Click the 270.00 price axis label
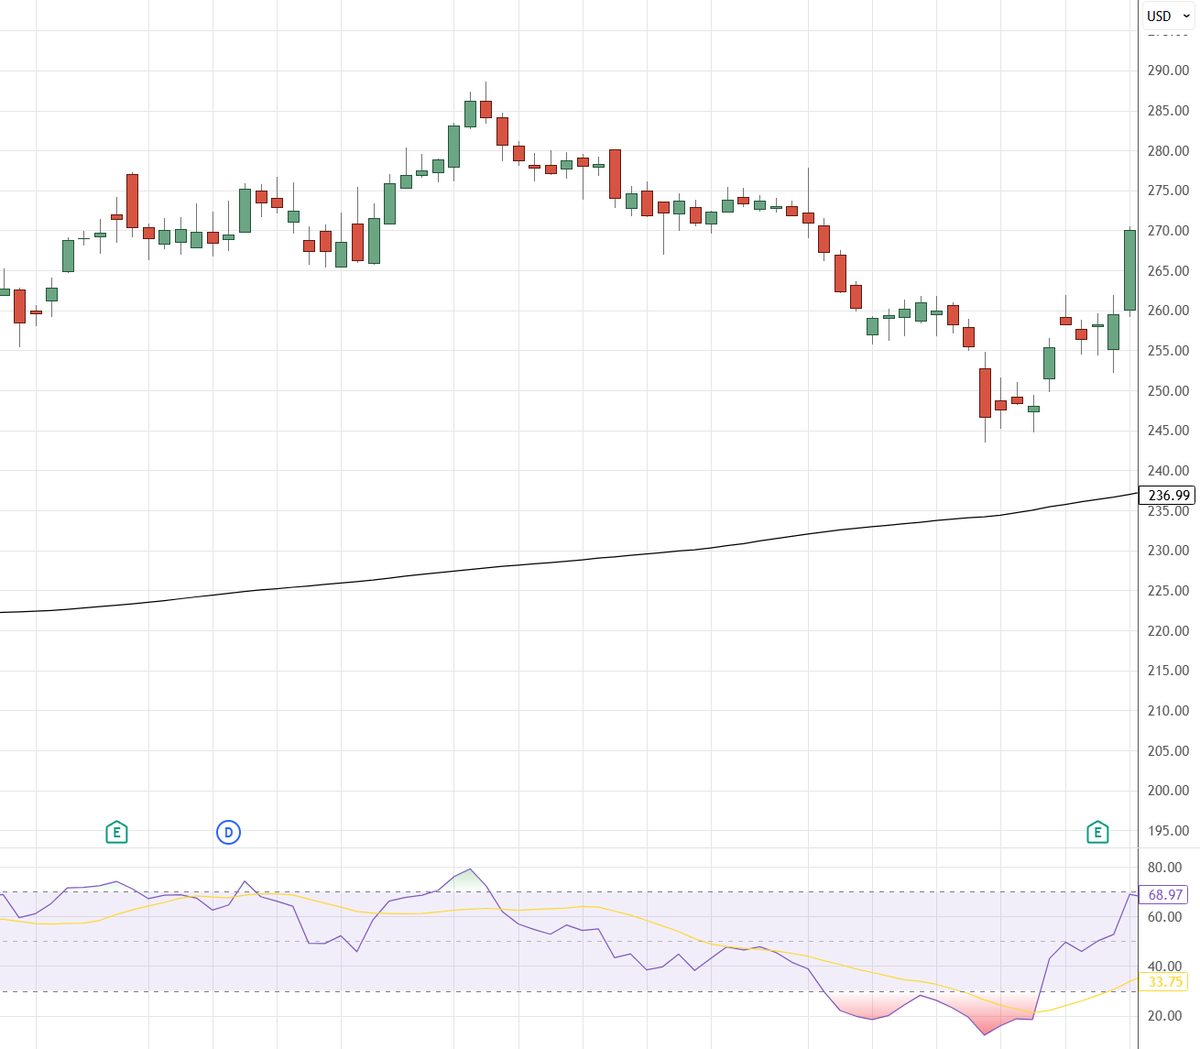 (x=1168, y=230)
